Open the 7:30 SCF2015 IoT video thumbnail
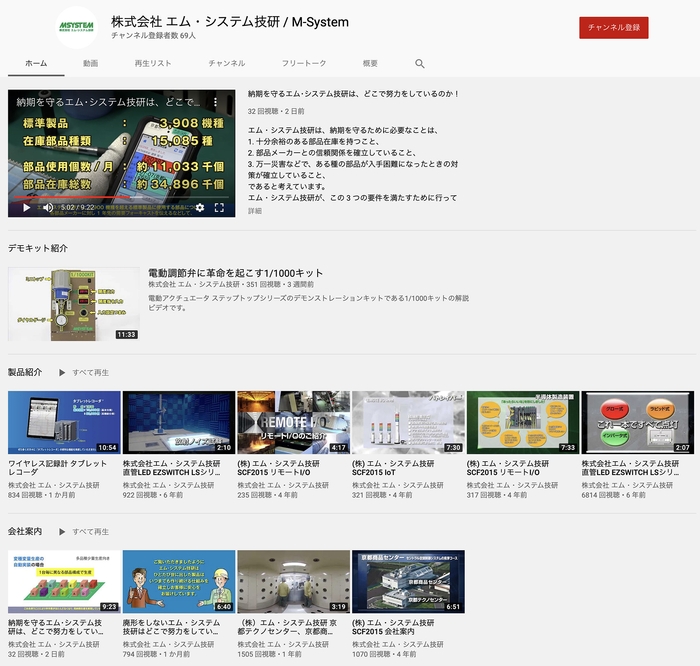Viewport: 700px width, 666px height. point(408,422)
